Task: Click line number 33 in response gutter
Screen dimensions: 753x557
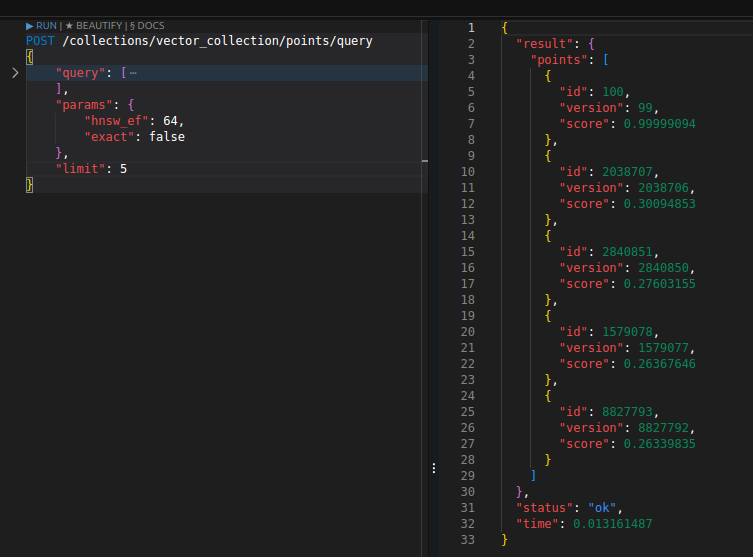Action: 468,540
